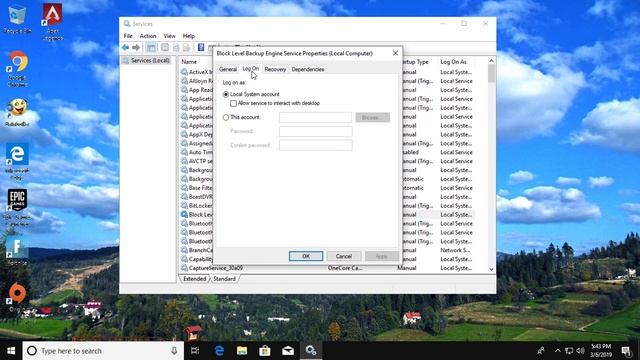Sort by the Log On As column header

click(453, 62)
